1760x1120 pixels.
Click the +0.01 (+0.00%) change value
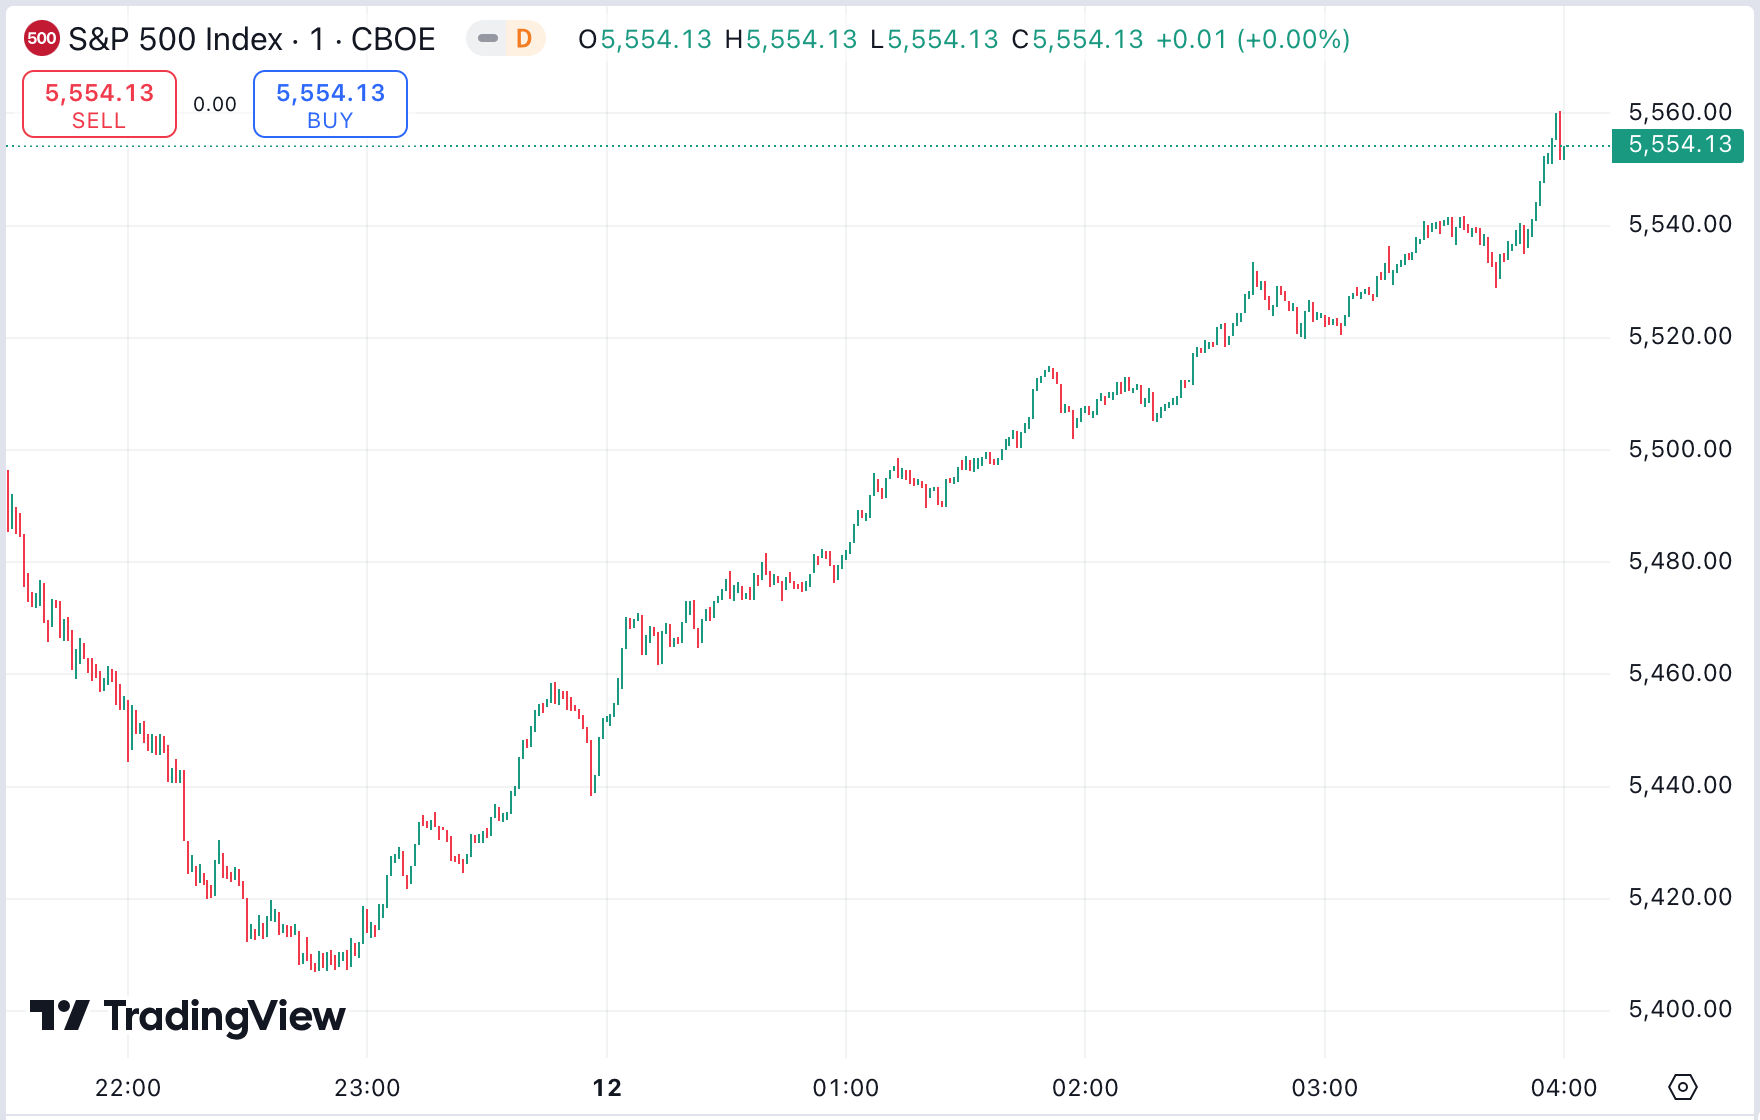(x=1253, y=39)
